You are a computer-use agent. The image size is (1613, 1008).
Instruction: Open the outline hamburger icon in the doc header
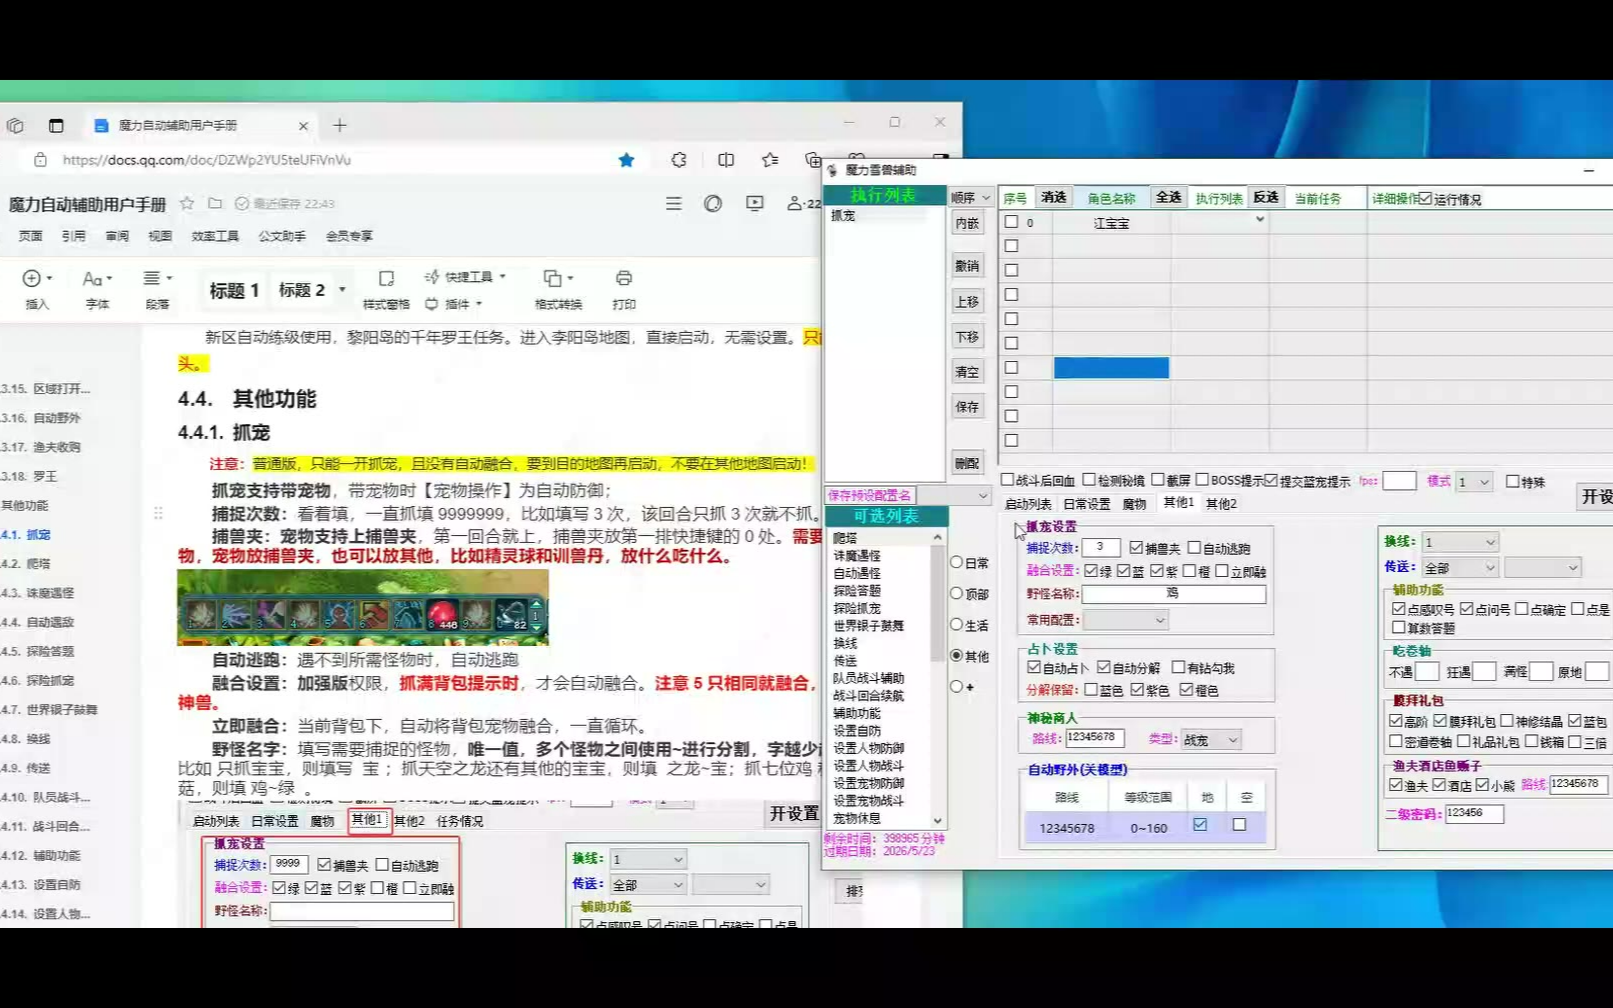673,203
